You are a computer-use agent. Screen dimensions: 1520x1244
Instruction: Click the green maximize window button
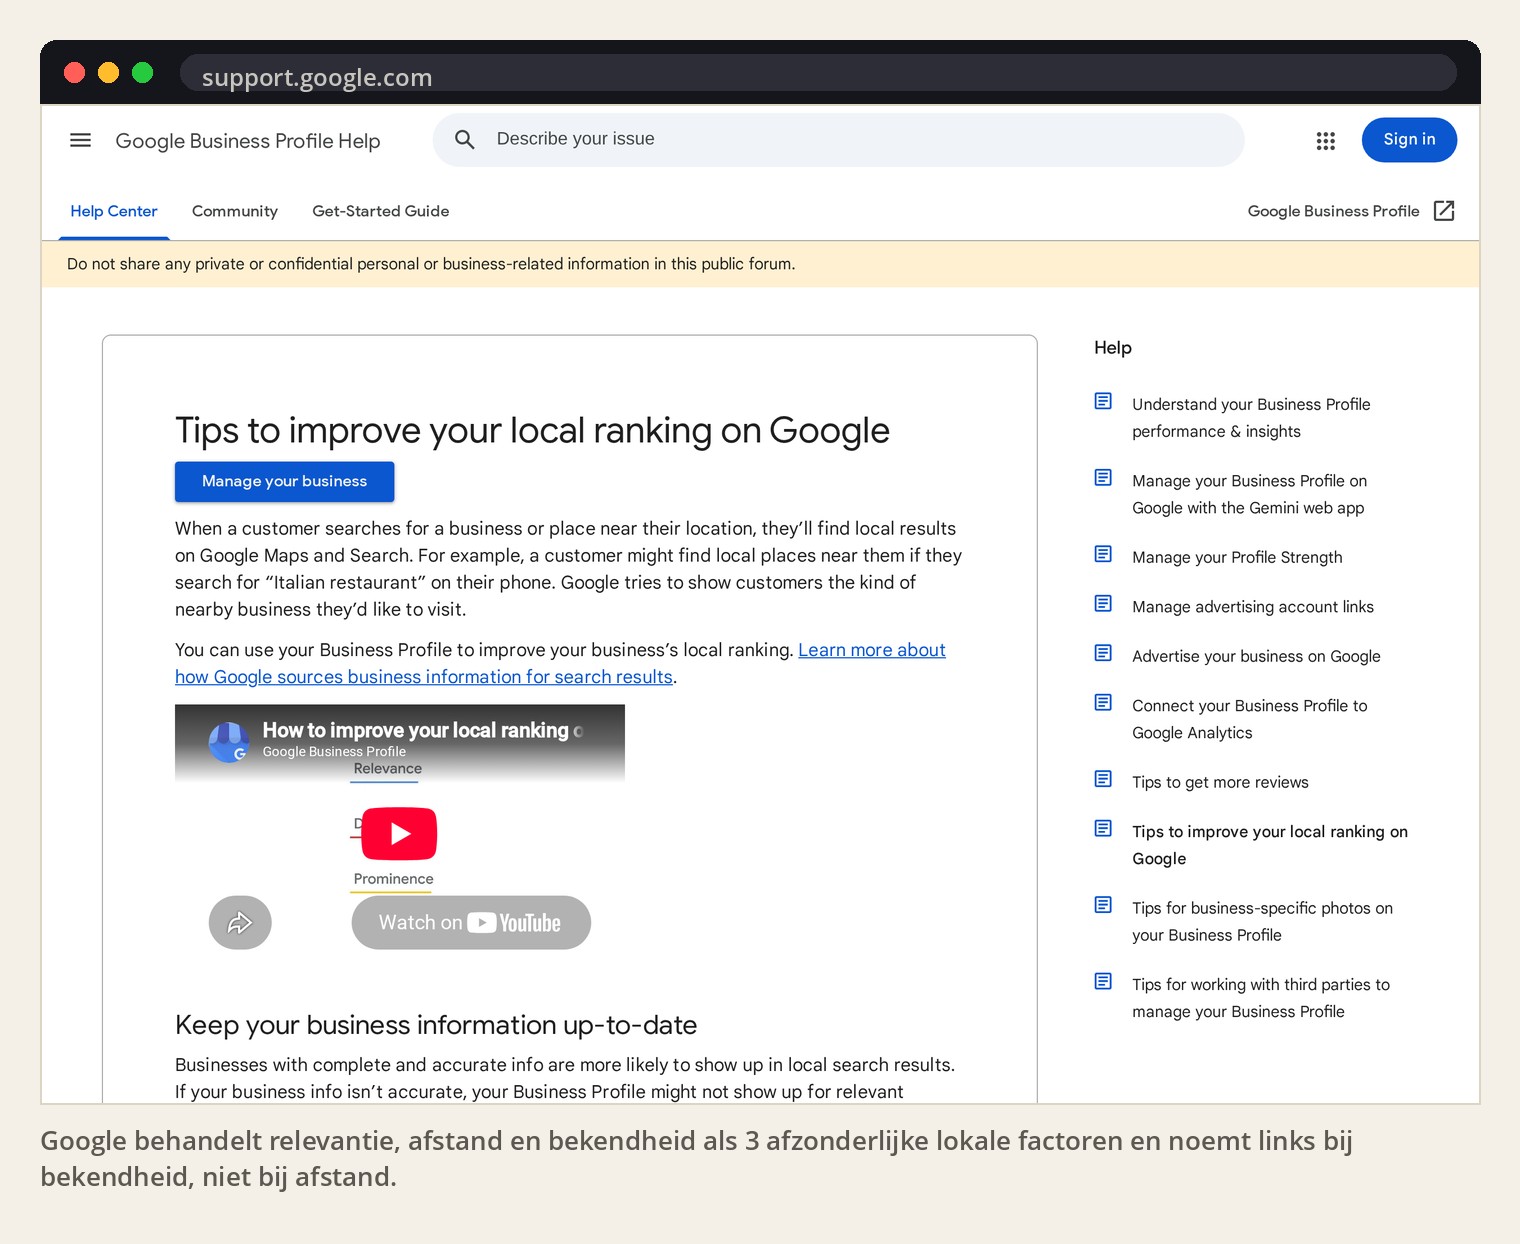click(x=142, y=72)
